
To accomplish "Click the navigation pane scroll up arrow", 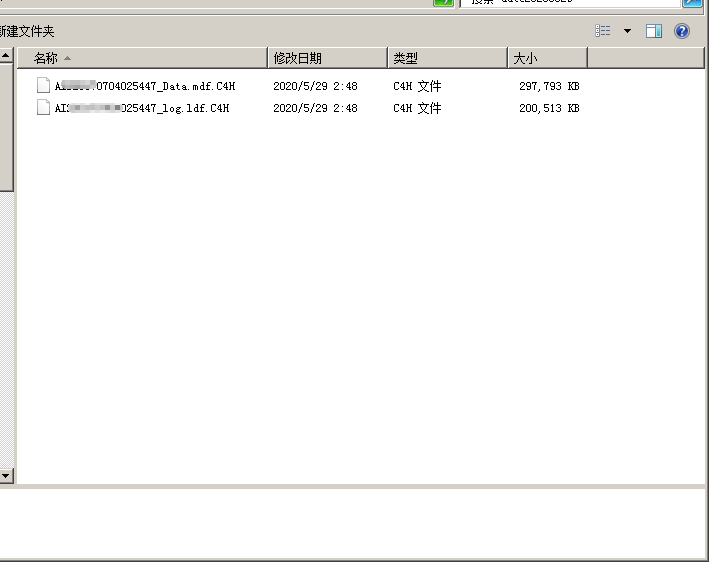I will click(6, 56).
